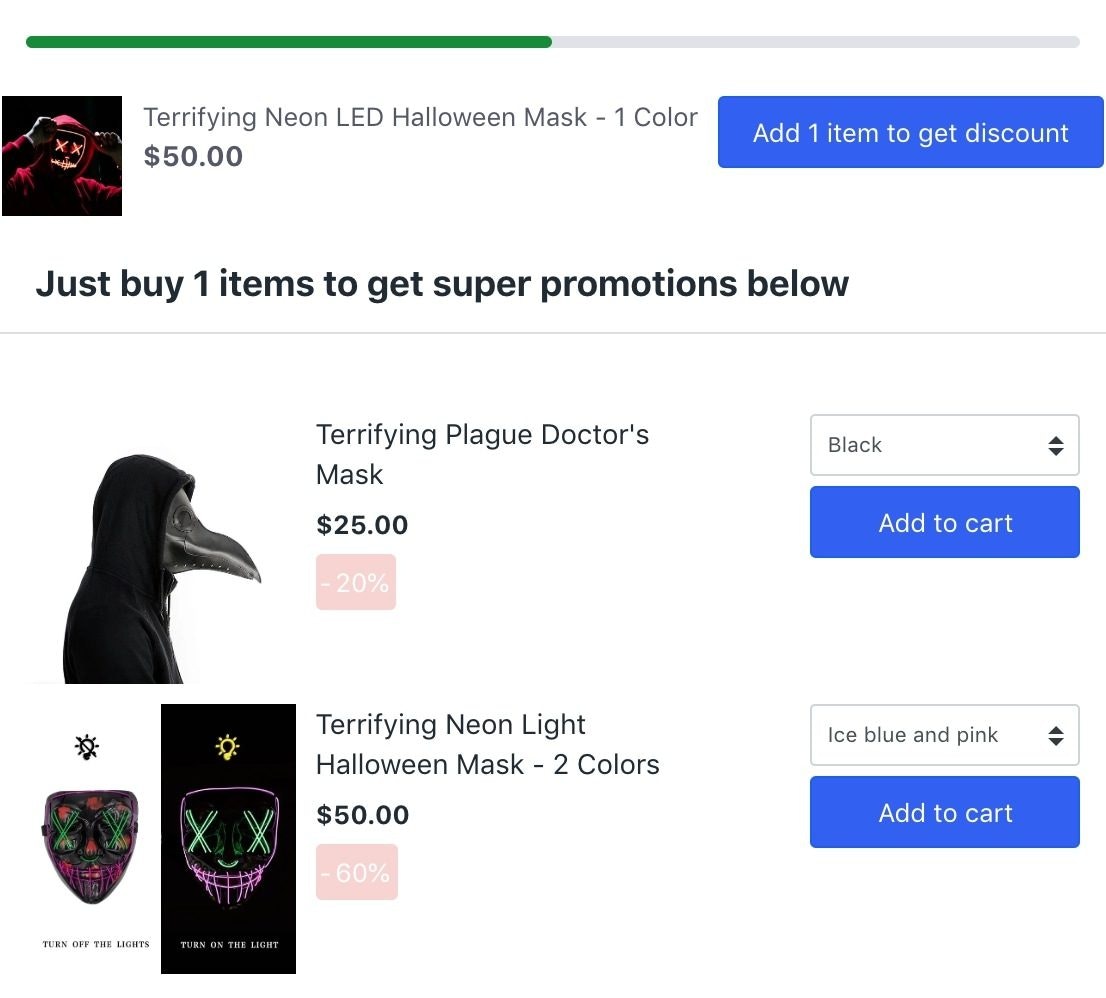Screen dimensions: 1106x998
Task: Click the -60% discount badge
Action: (x=357, y=871)
